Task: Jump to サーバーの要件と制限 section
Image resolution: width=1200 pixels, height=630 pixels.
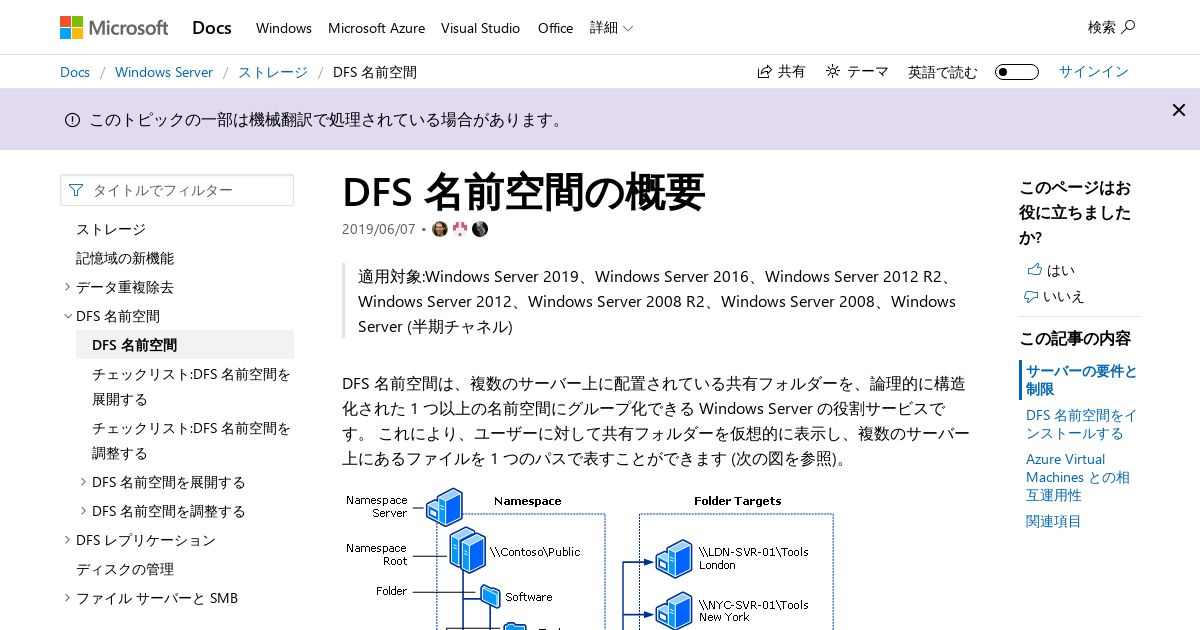Action: (x=1081, y=380)
